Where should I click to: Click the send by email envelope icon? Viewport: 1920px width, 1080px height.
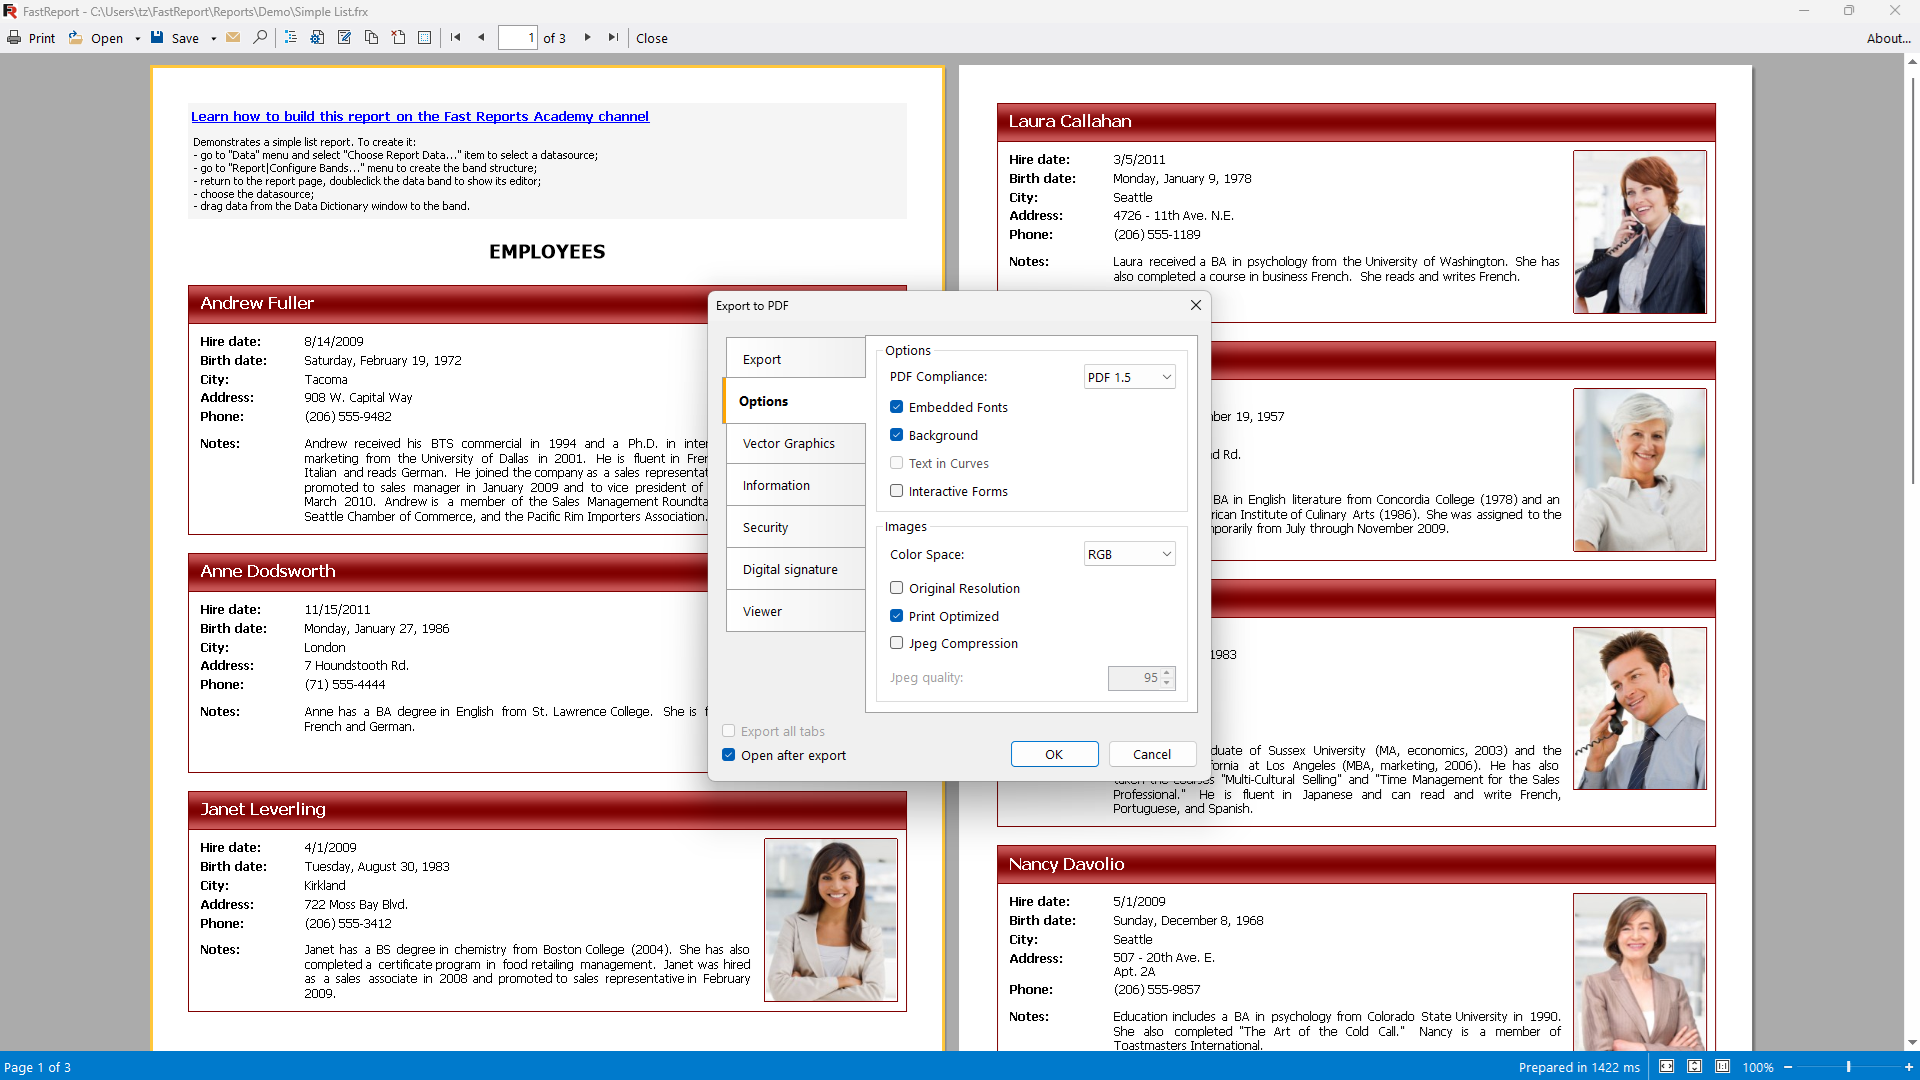click(233, 38)
